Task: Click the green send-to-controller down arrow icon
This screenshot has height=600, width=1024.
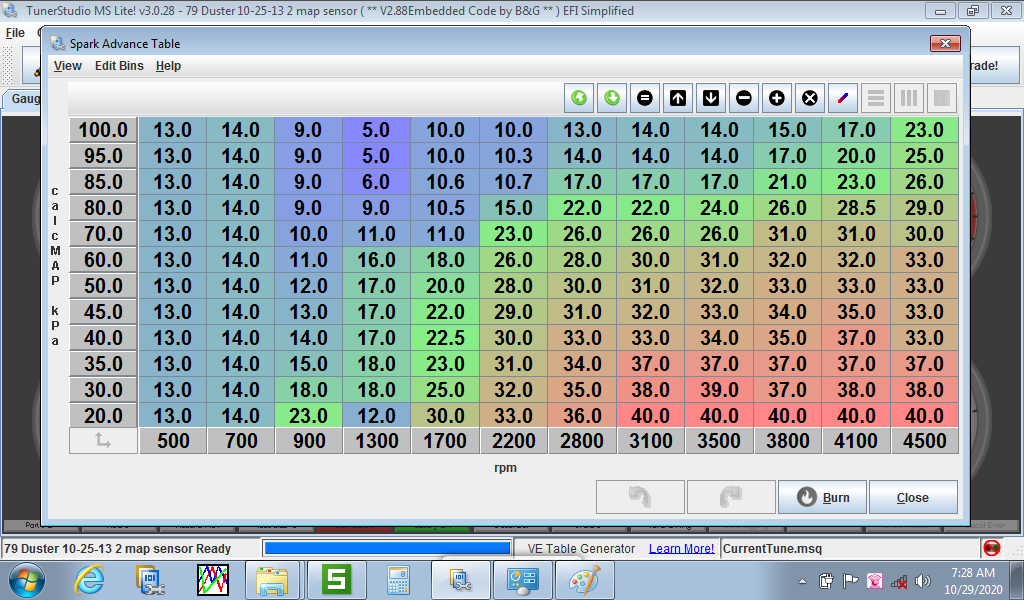Action: click(612, 98)
